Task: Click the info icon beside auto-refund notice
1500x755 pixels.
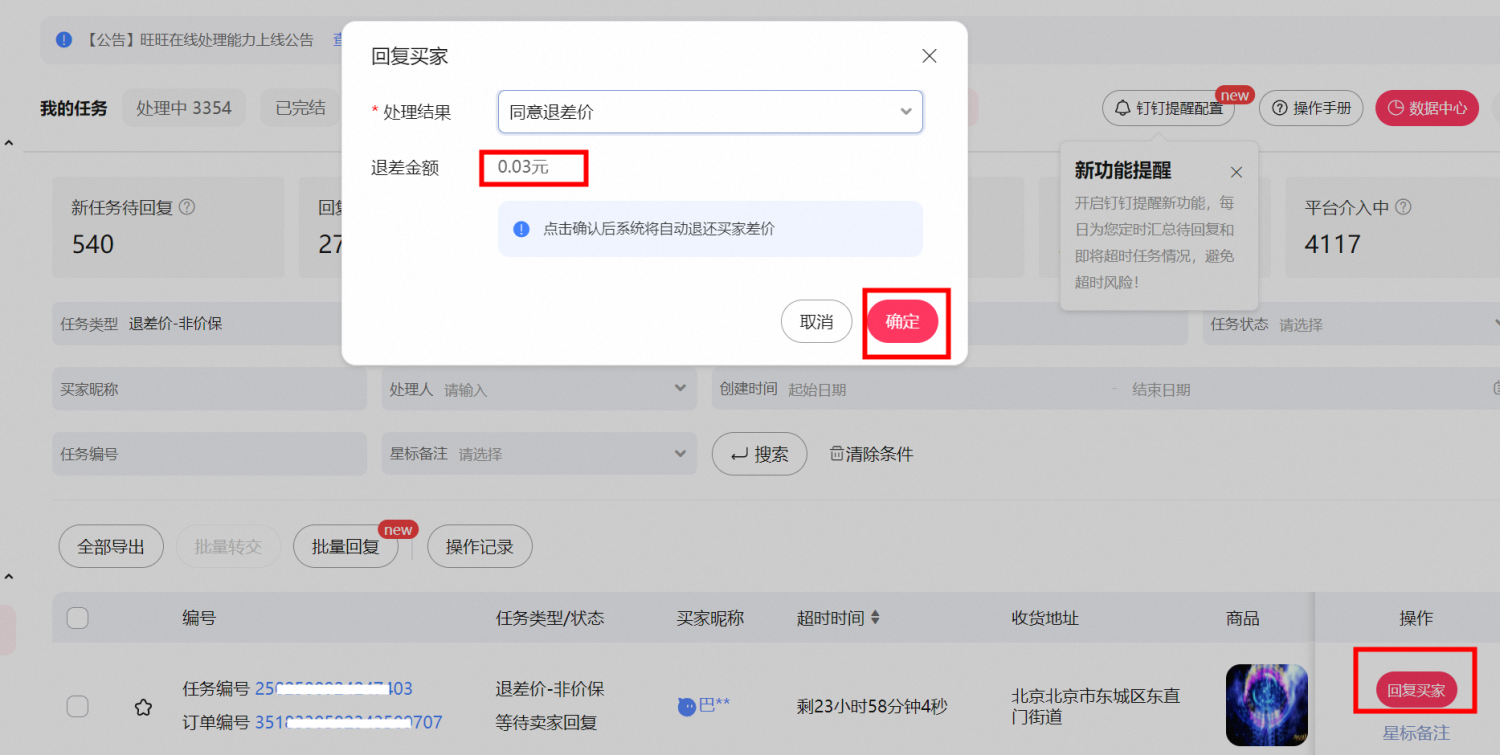Action: (x=521, y=229)
